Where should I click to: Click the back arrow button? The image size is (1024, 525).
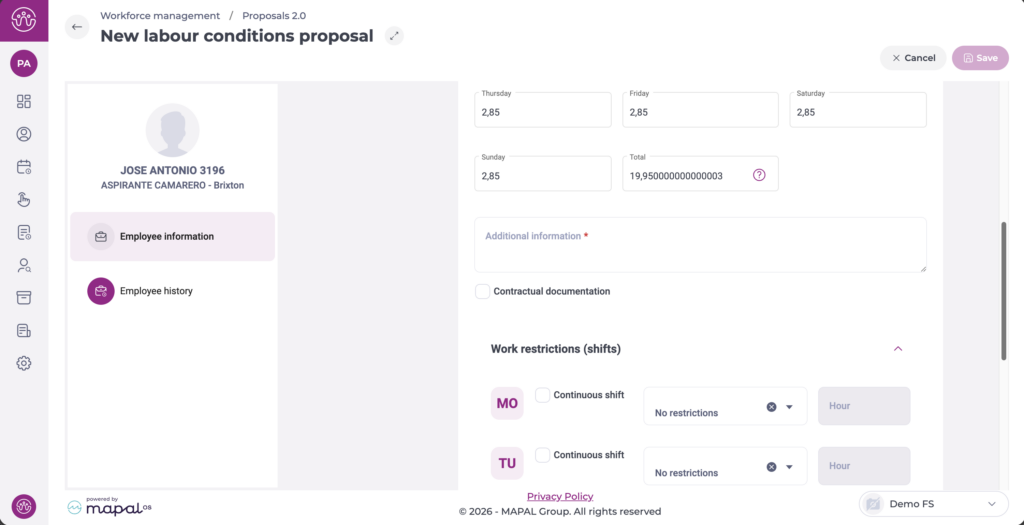coord(77,27)
